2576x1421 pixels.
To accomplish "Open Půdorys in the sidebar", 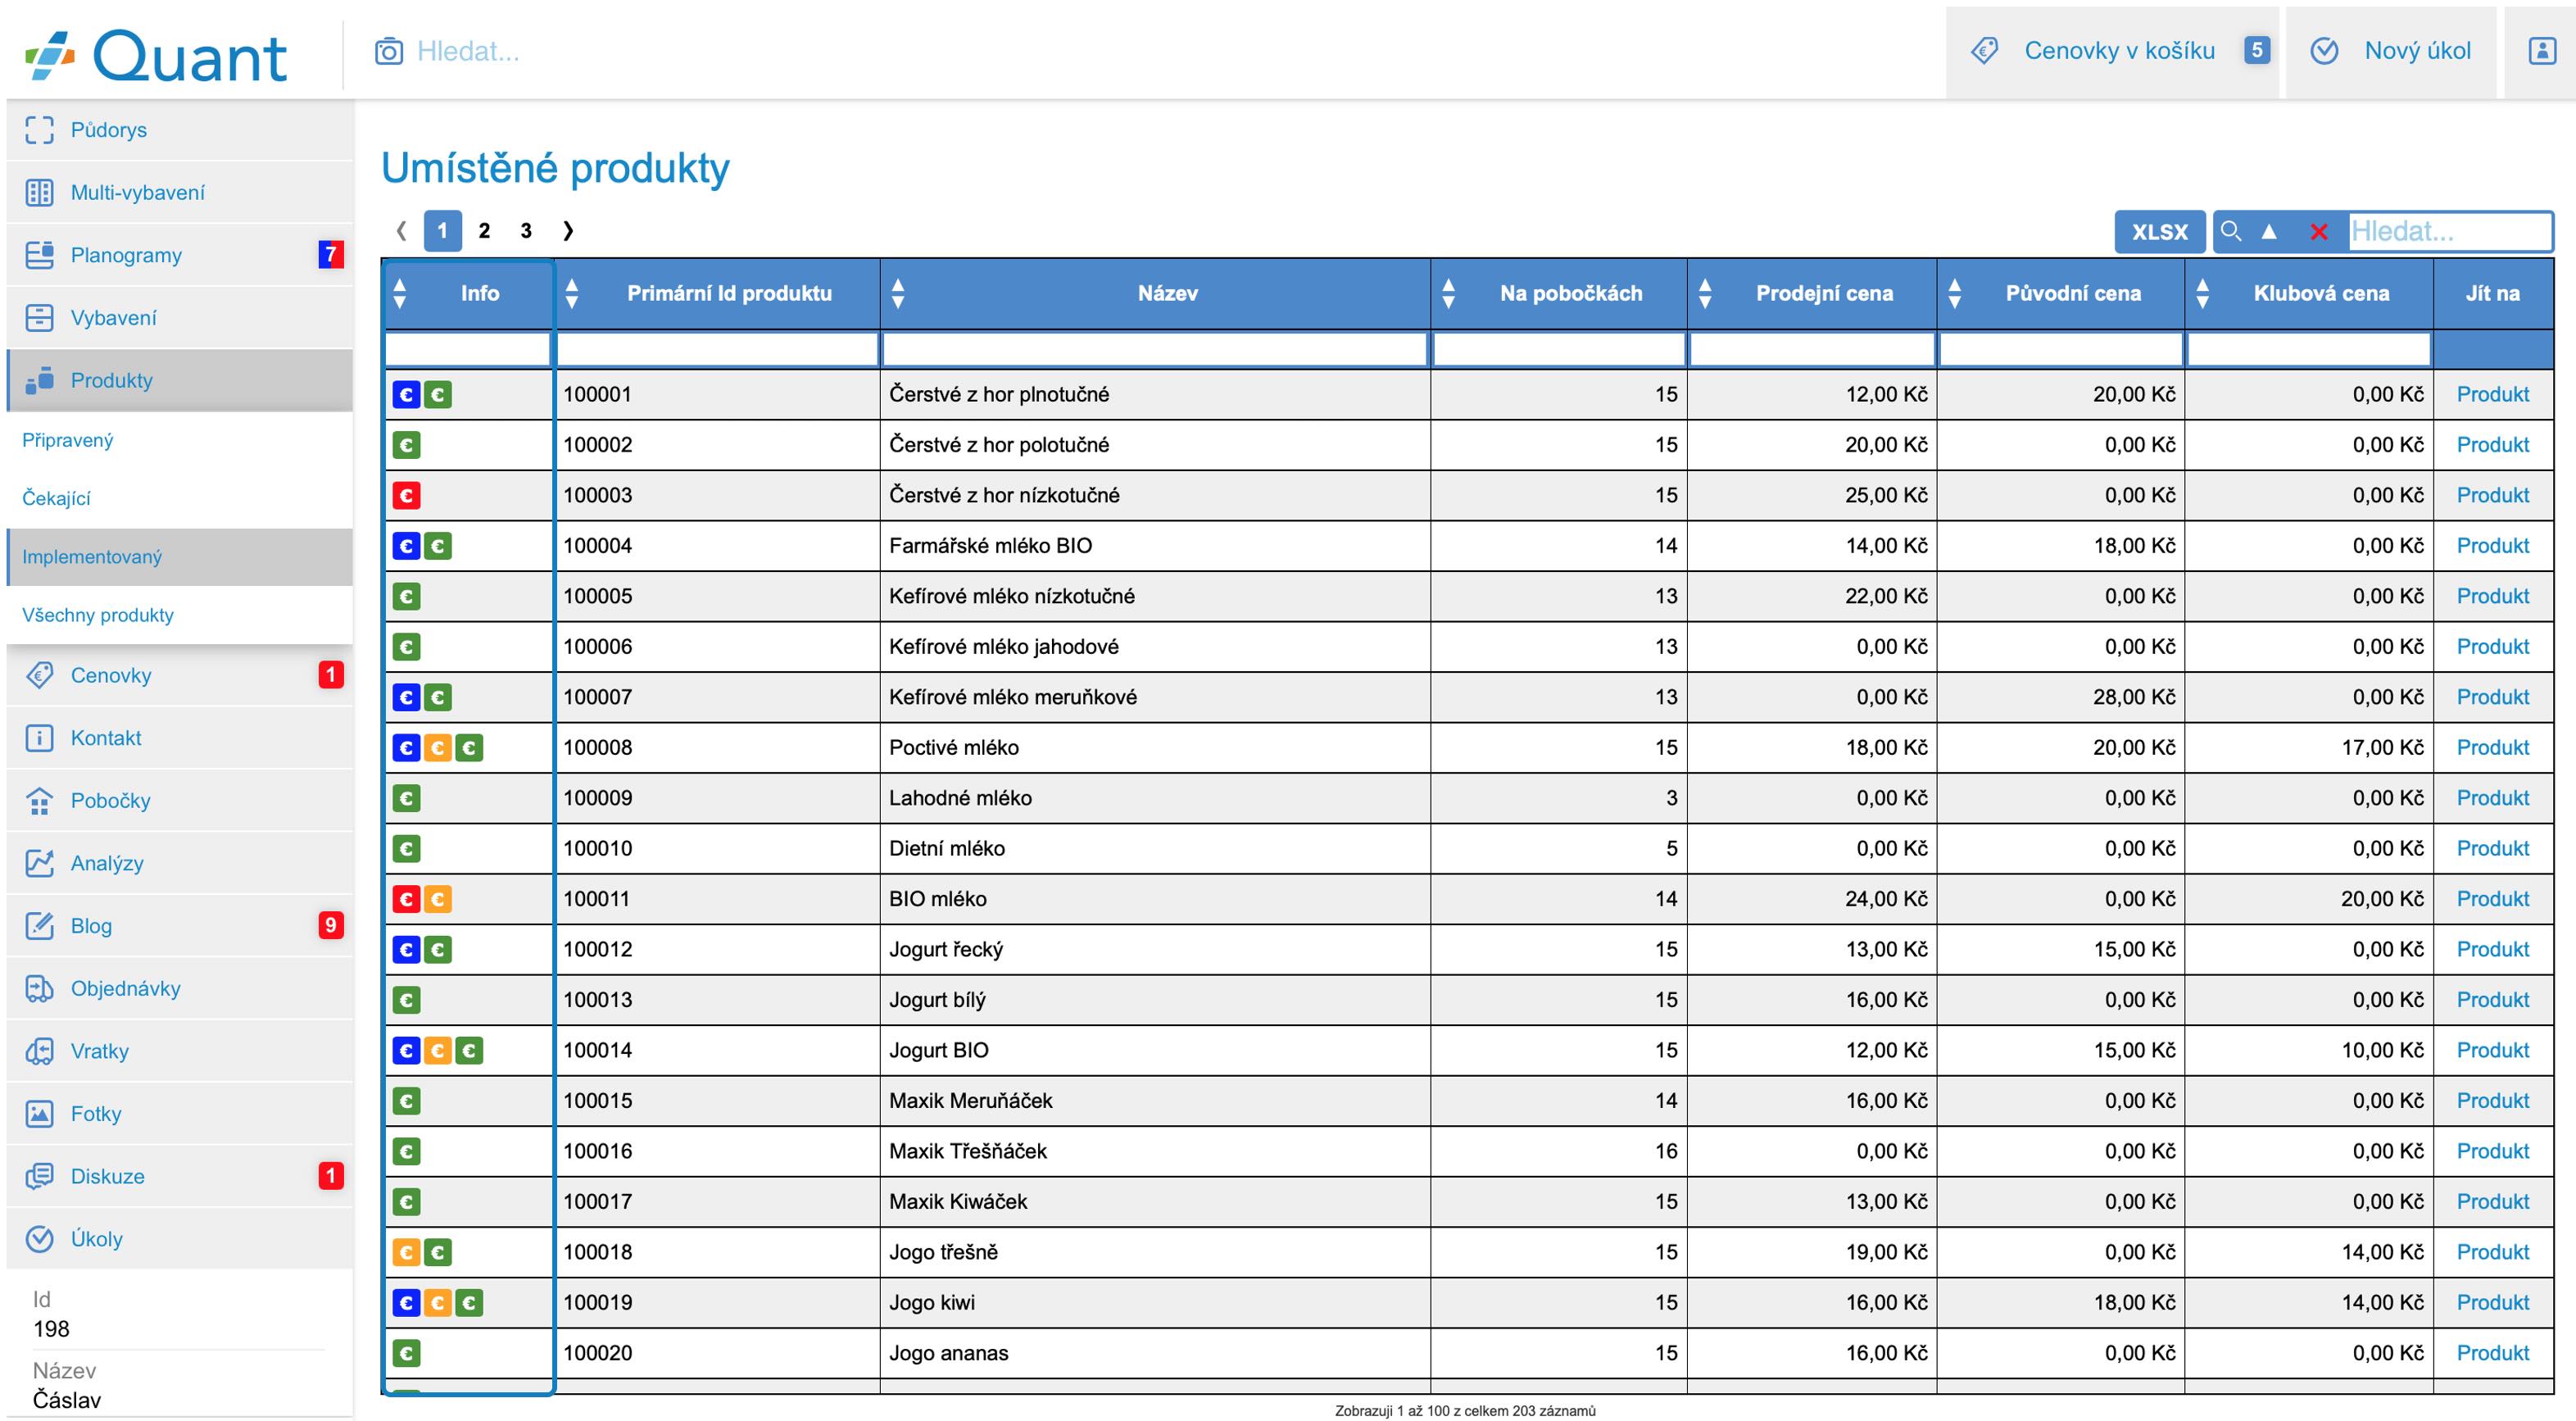I will (180, 130).
